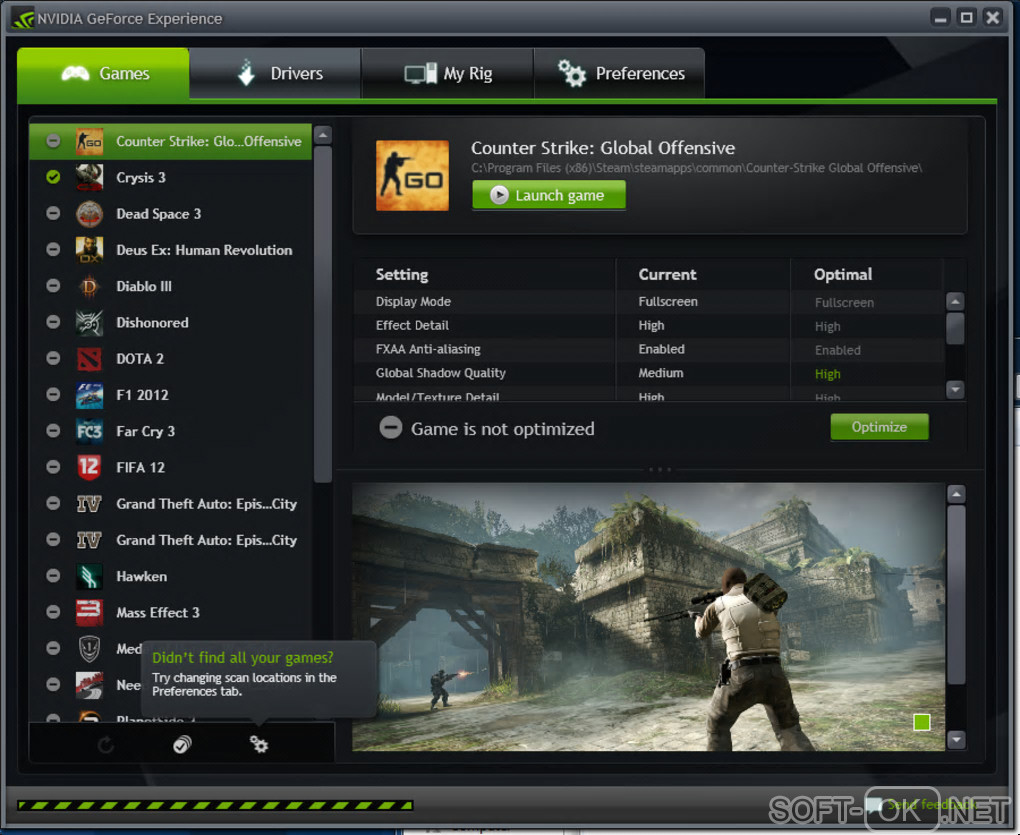Click the optimize all games checkmark icon
Viewport: 1020px width, 835px height.
(183, 745)
